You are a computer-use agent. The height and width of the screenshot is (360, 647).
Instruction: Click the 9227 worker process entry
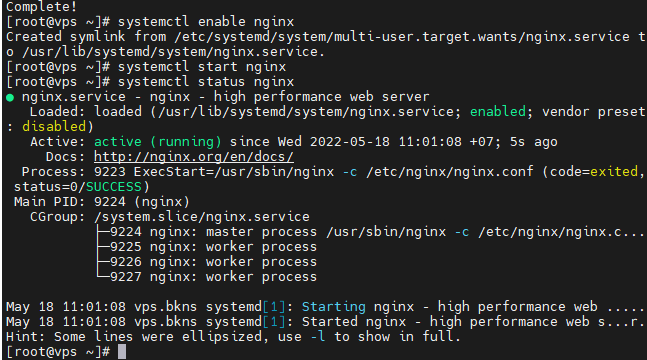(213, 277)
